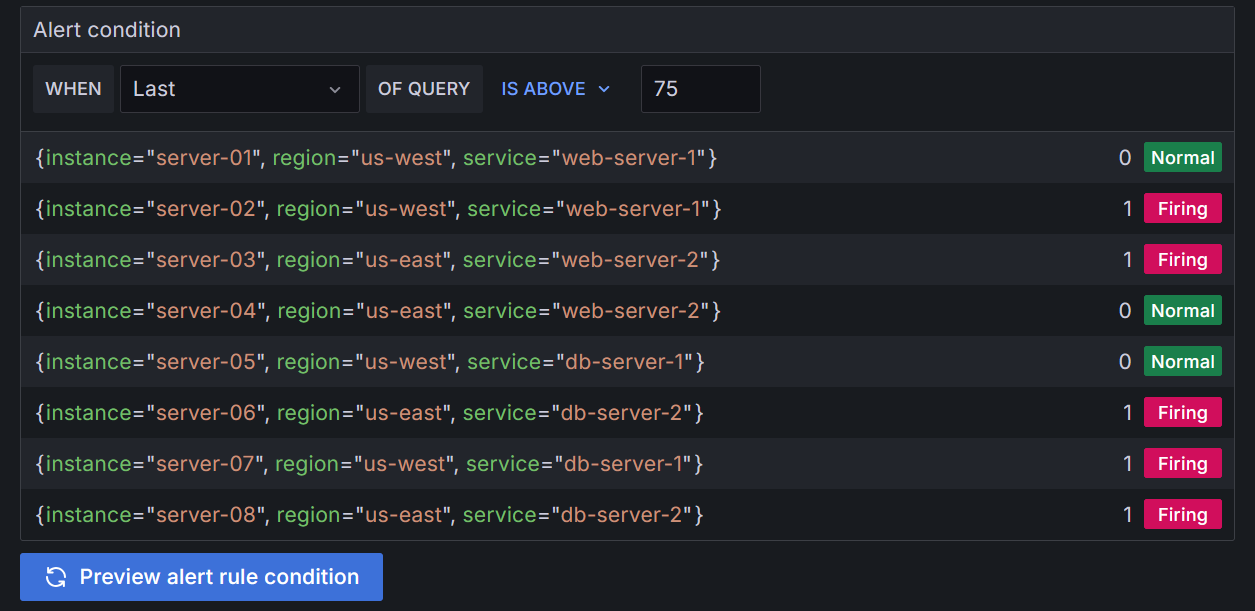Click the chevron beside IS ABOVE
The image size is (1255, 611).
pyautogui.click(x=602, y=89)
